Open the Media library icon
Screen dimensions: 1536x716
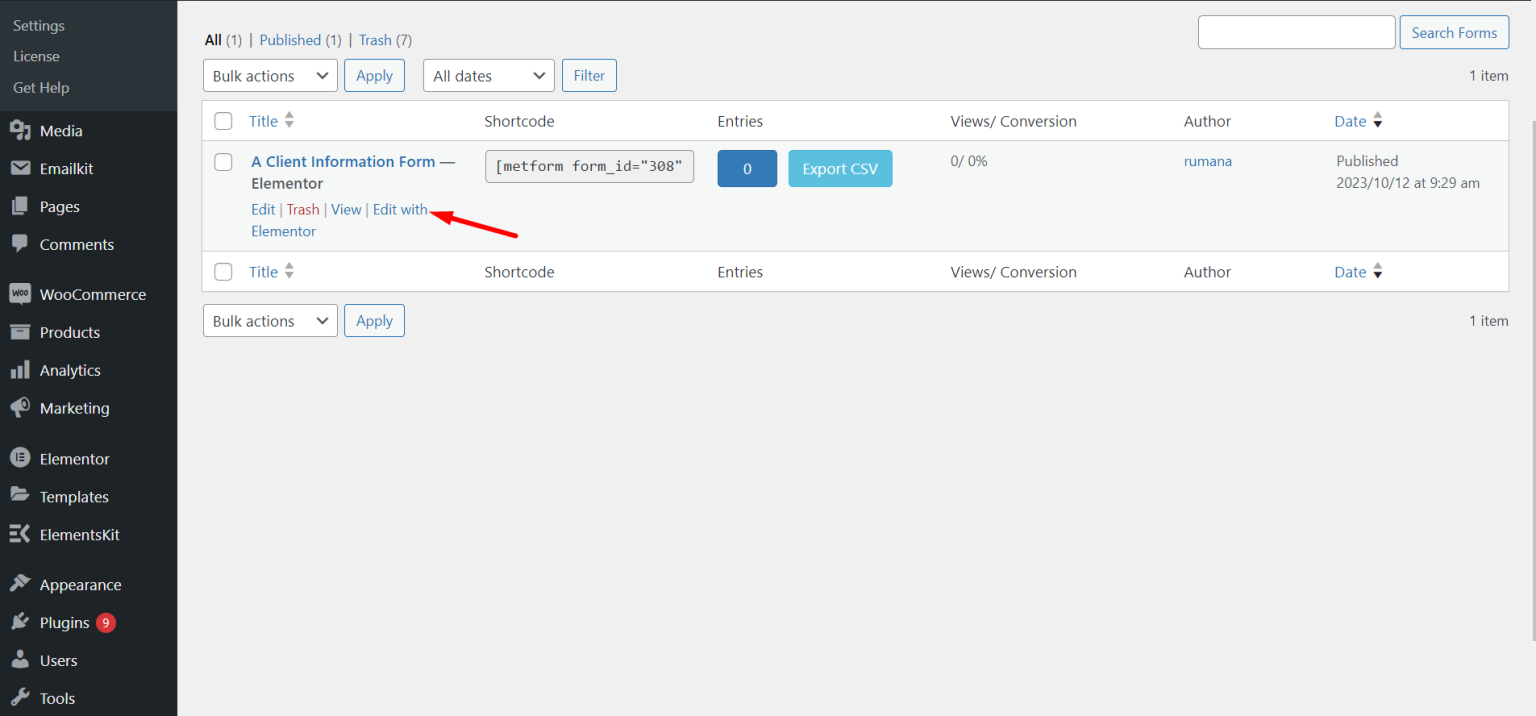click(21, 130)
